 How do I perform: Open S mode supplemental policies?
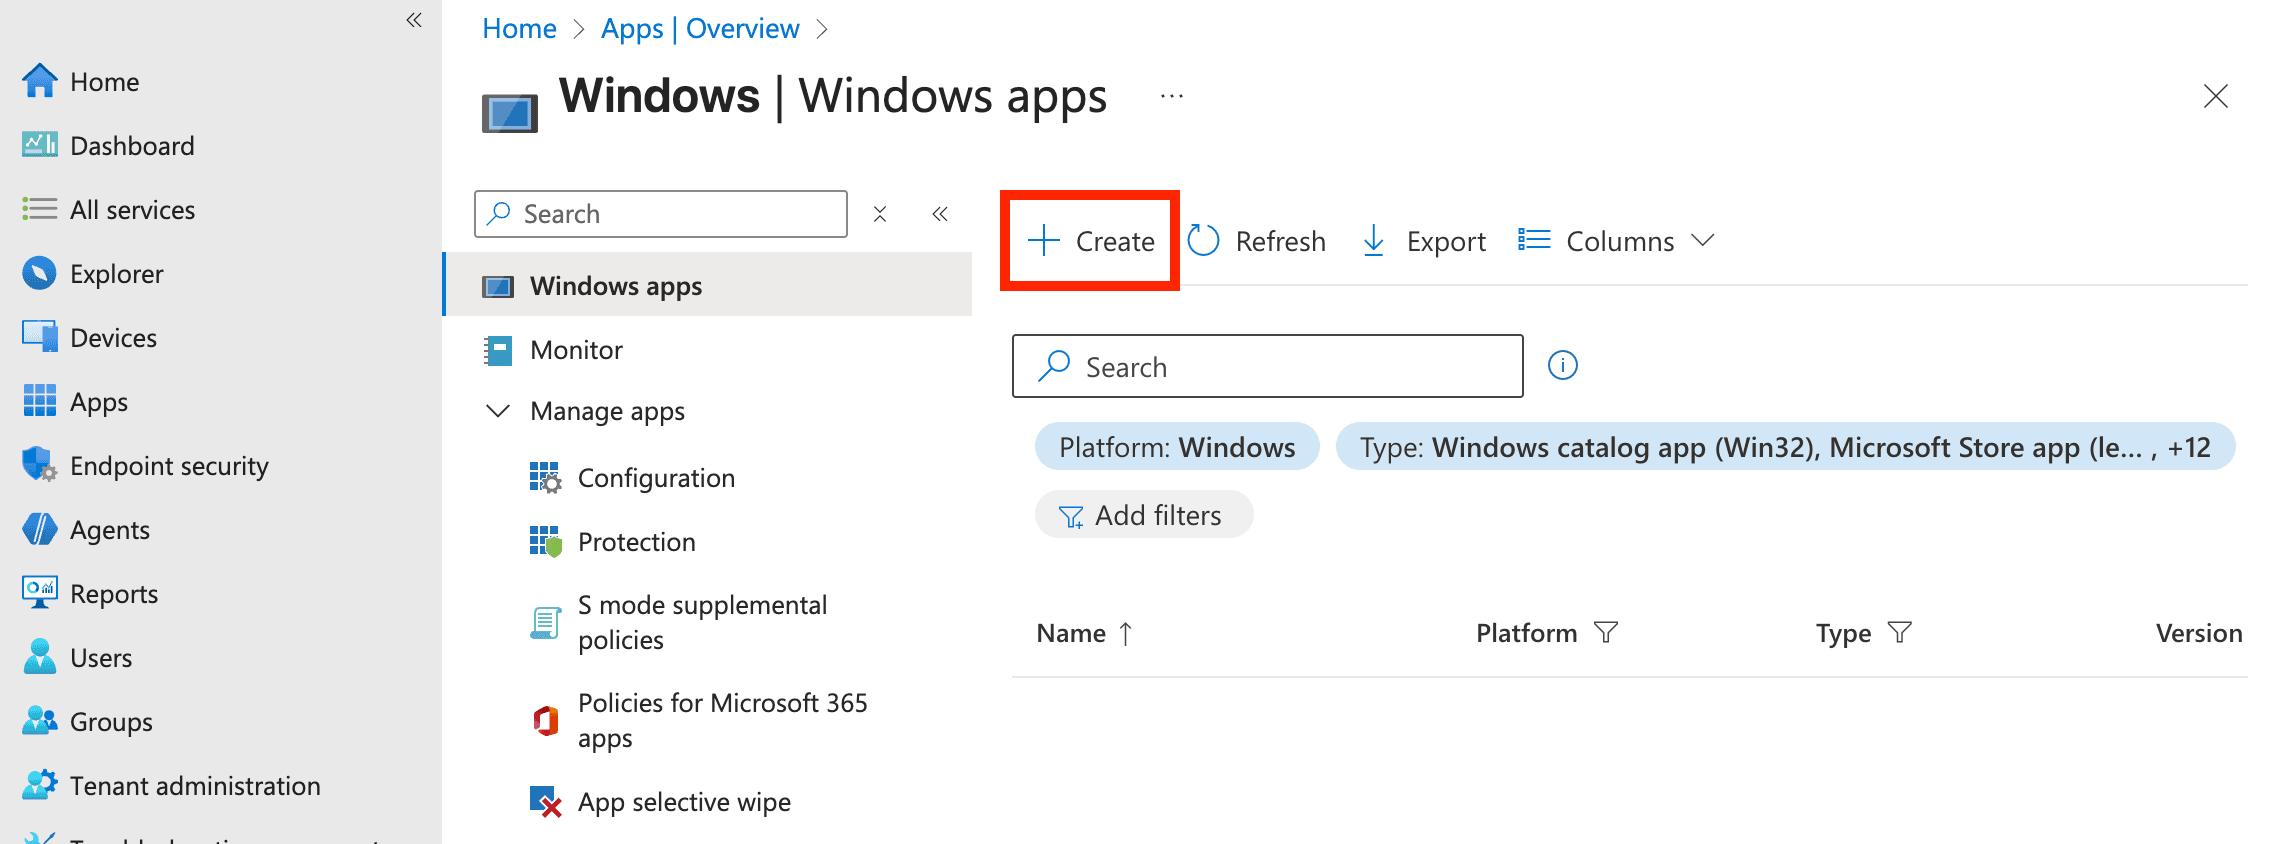703,622
